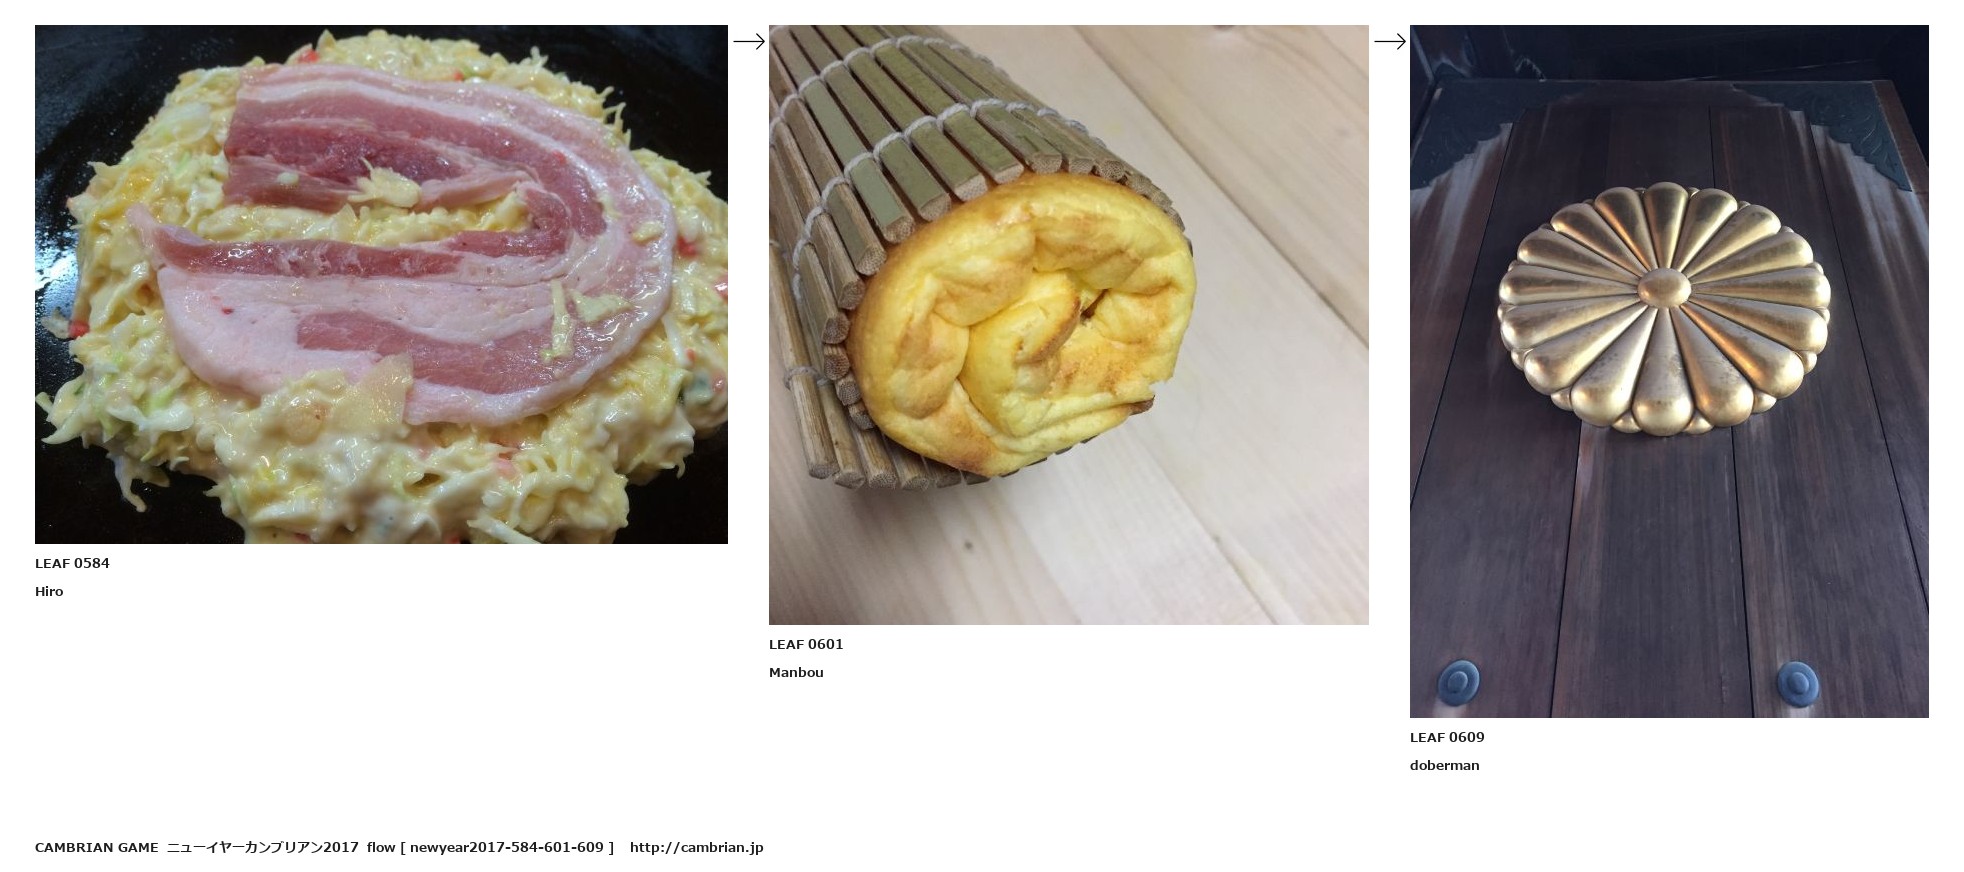Open the http://cambrian.jp link
The height and width of the screenshot is (872, 1964).
click(x=696, y=847)
